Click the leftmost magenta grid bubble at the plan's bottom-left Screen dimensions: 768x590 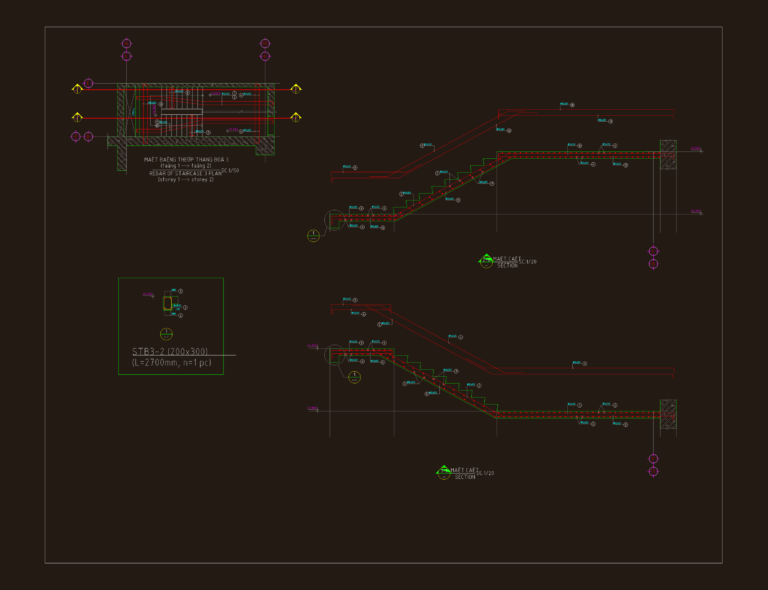point(75,137)
